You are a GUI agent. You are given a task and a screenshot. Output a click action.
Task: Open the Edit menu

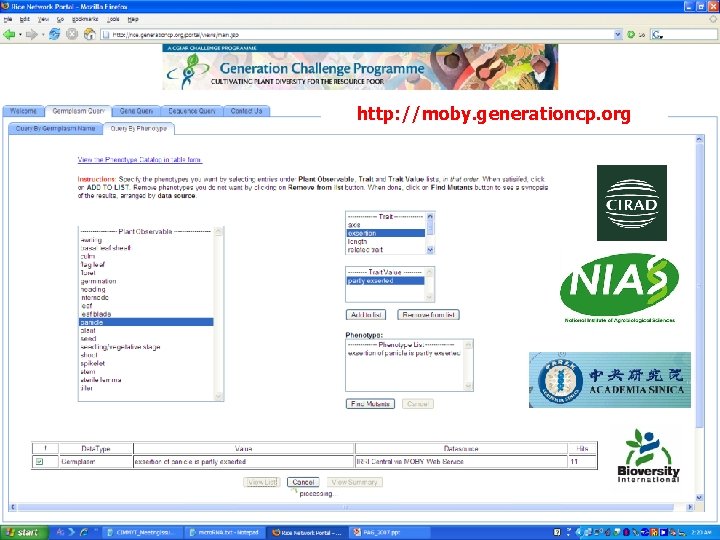point(24,19)
